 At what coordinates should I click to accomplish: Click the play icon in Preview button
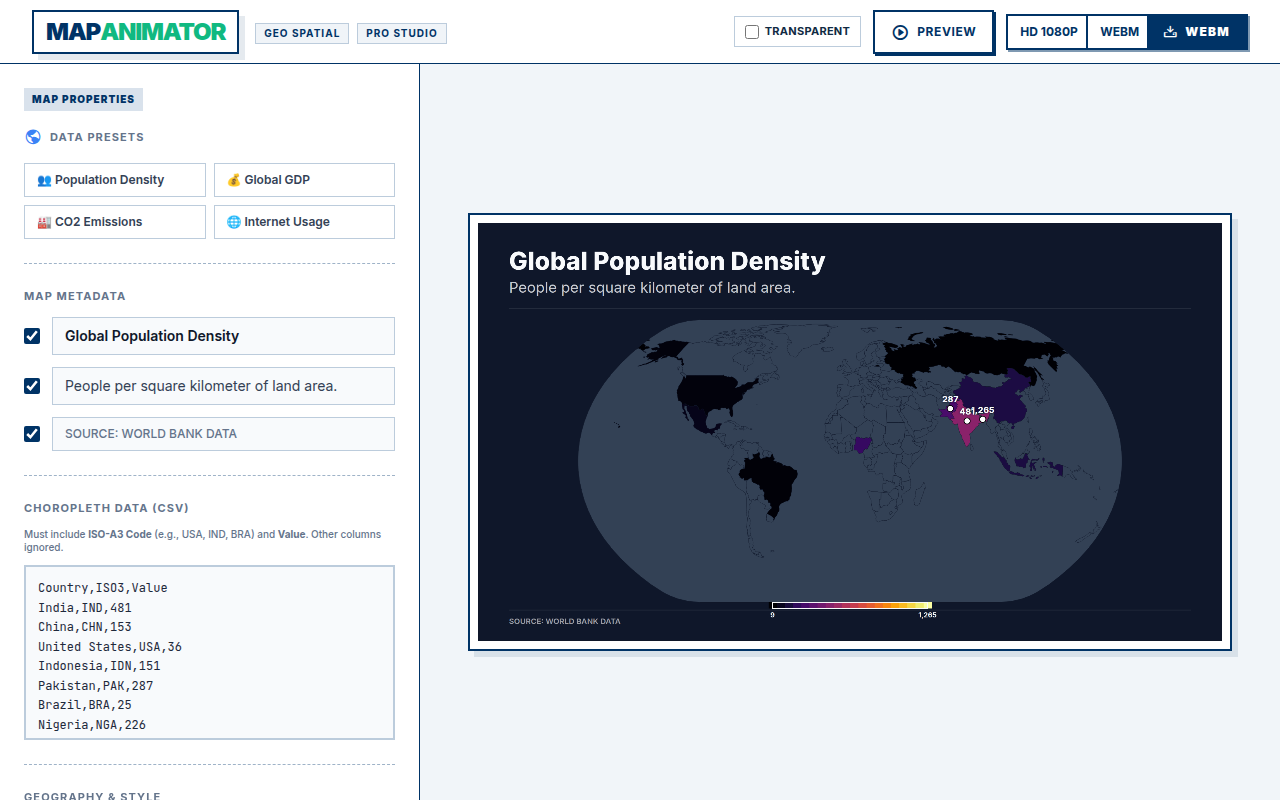click(900, 32)
